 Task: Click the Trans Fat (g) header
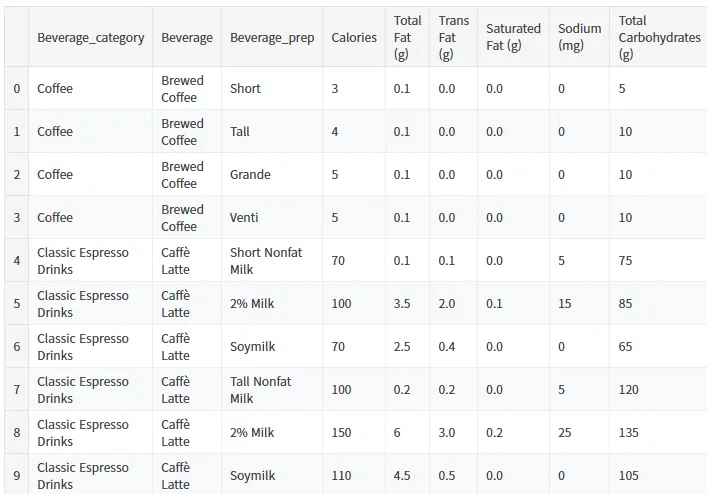click(454, 37)
